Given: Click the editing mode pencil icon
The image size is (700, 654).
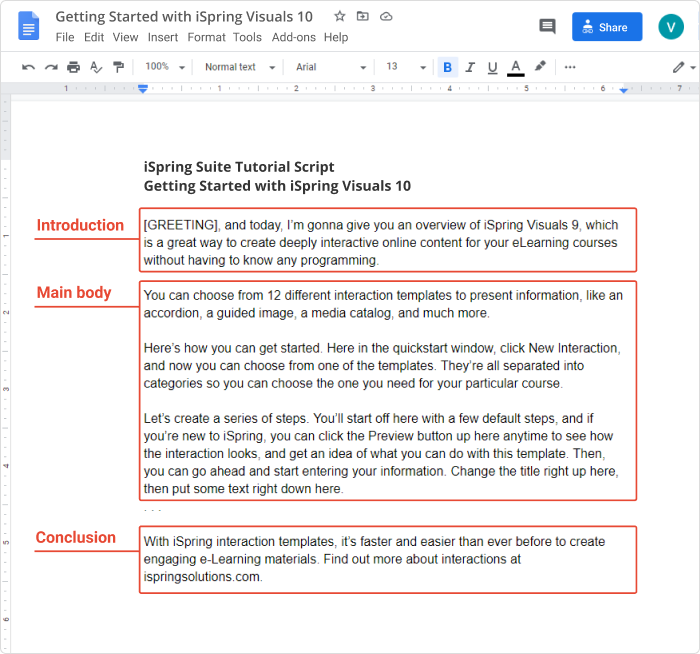Looking at the screenshot, I should 678,67.
